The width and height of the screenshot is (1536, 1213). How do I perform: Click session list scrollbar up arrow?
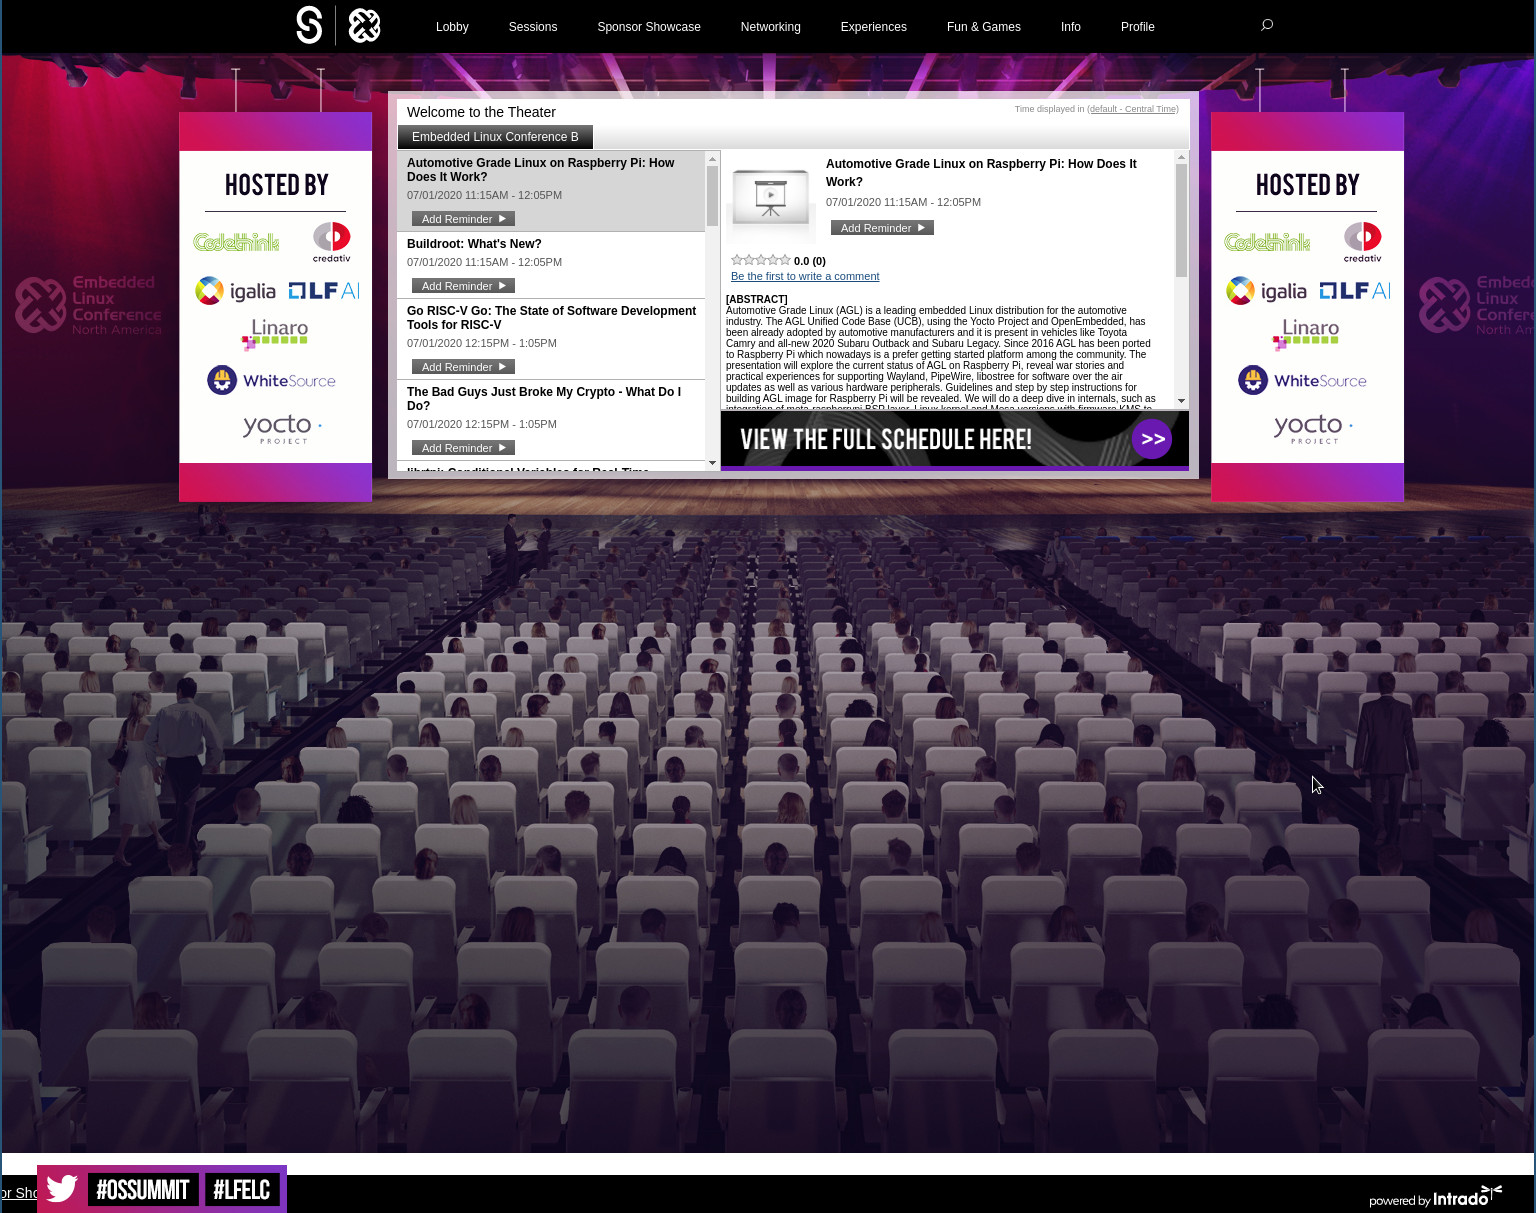tap(712, 158)
